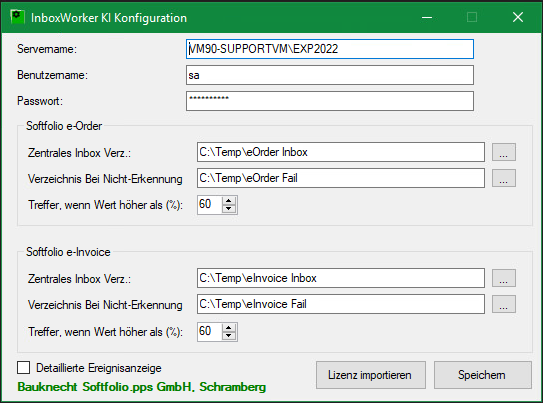543x403 pixels.
Task: Browse for e-Order central inbox folder
Action: pos(504,152)
